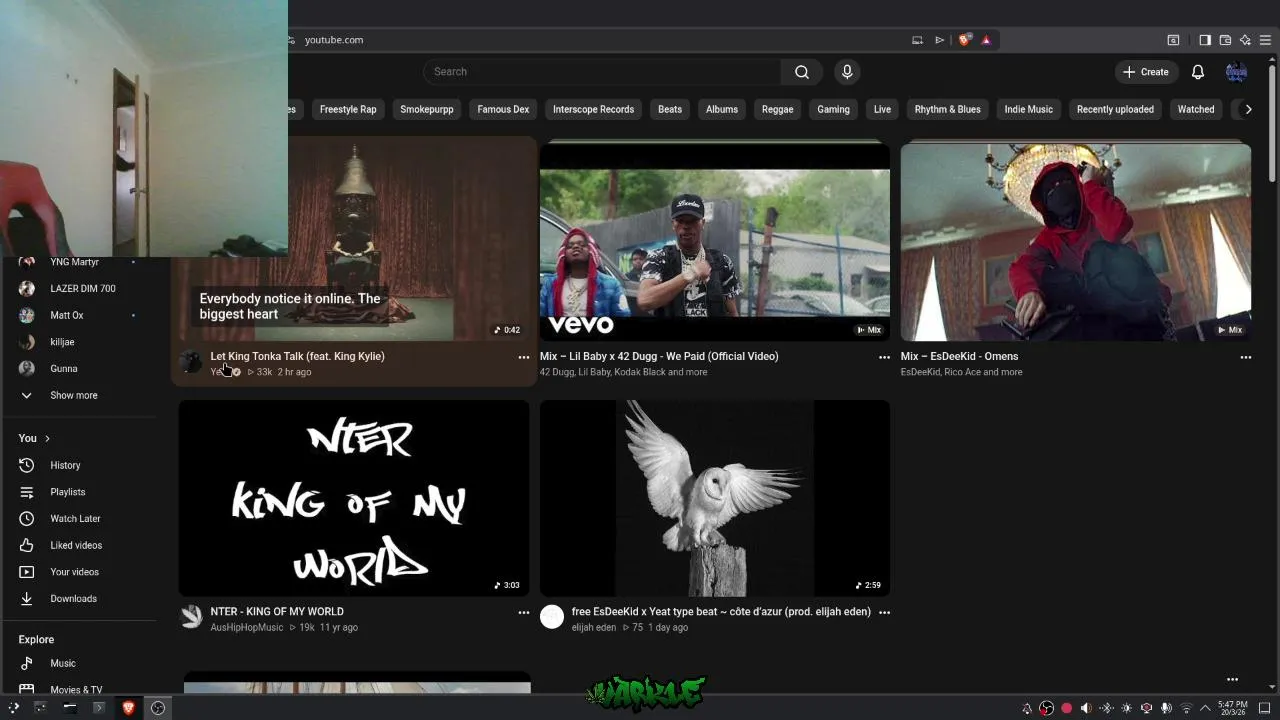
Task: Open the application launcher in taskbar
Action: click(13, 708)
